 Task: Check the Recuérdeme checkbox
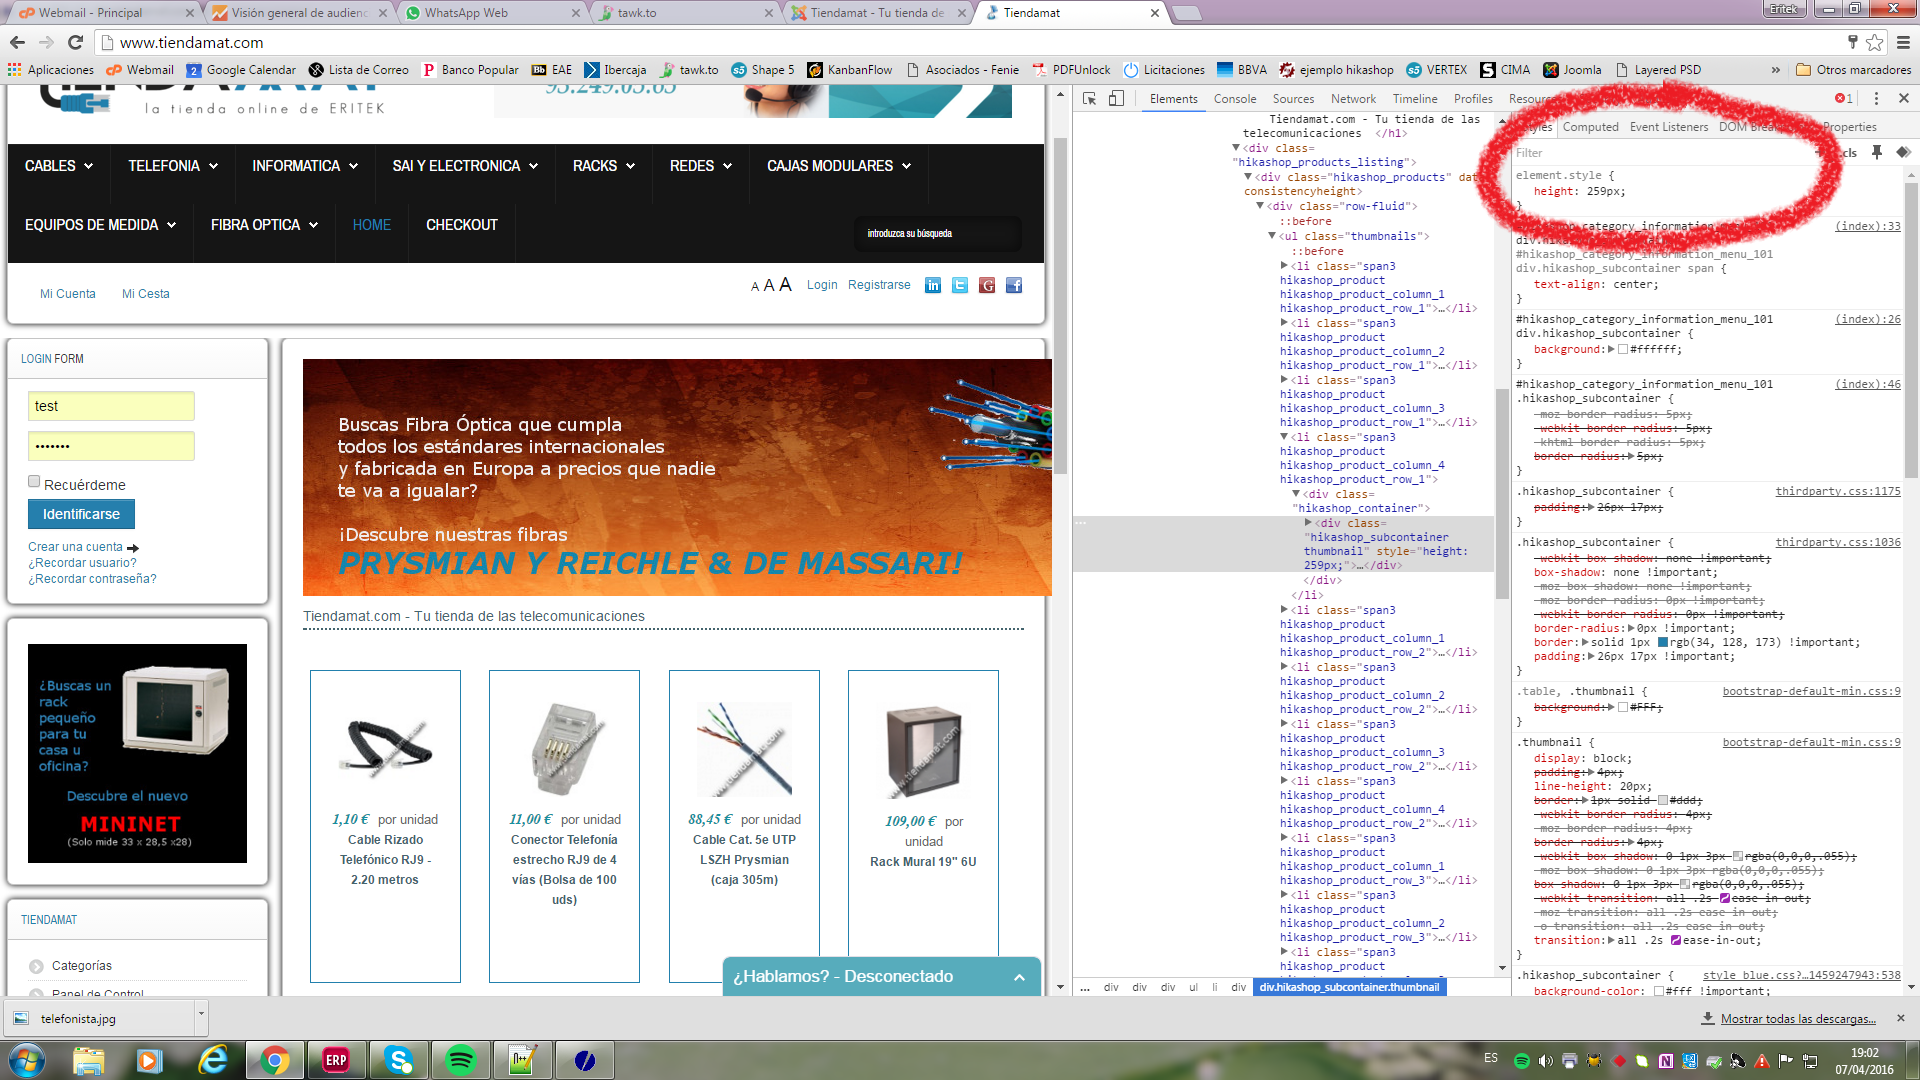pos(34,482)
